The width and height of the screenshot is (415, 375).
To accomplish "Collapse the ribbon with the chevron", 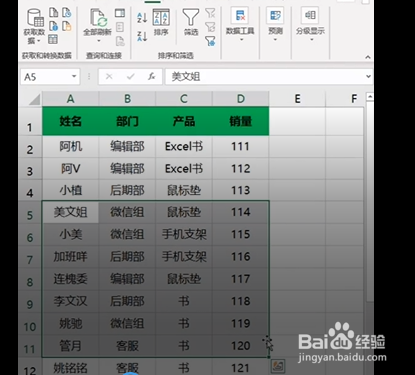I will 368,57.
